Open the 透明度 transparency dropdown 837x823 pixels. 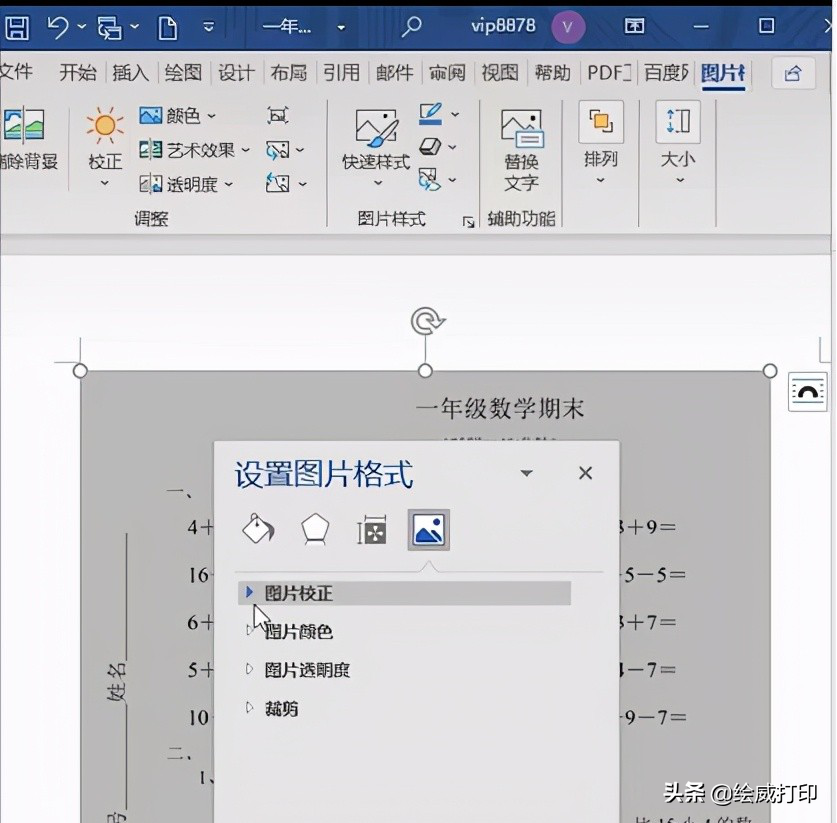coord(185,184)
